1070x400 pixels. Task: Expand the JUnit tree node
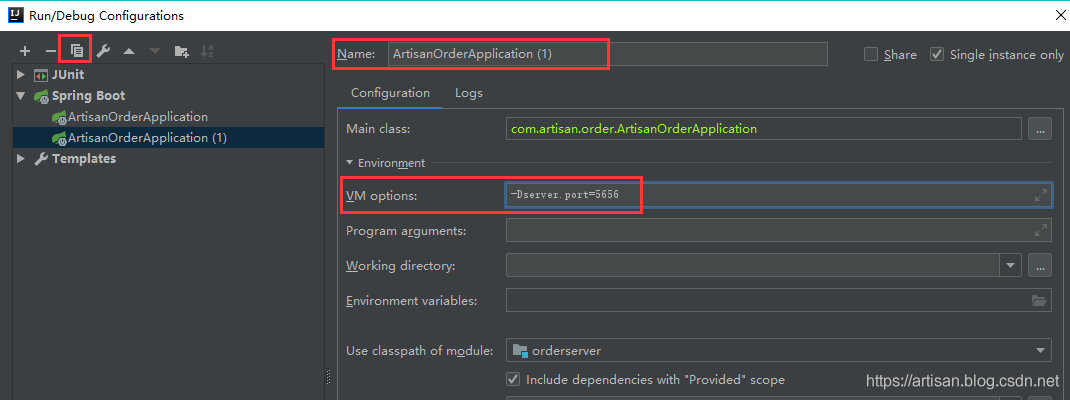pyautogui.click(x=21, y=75)
